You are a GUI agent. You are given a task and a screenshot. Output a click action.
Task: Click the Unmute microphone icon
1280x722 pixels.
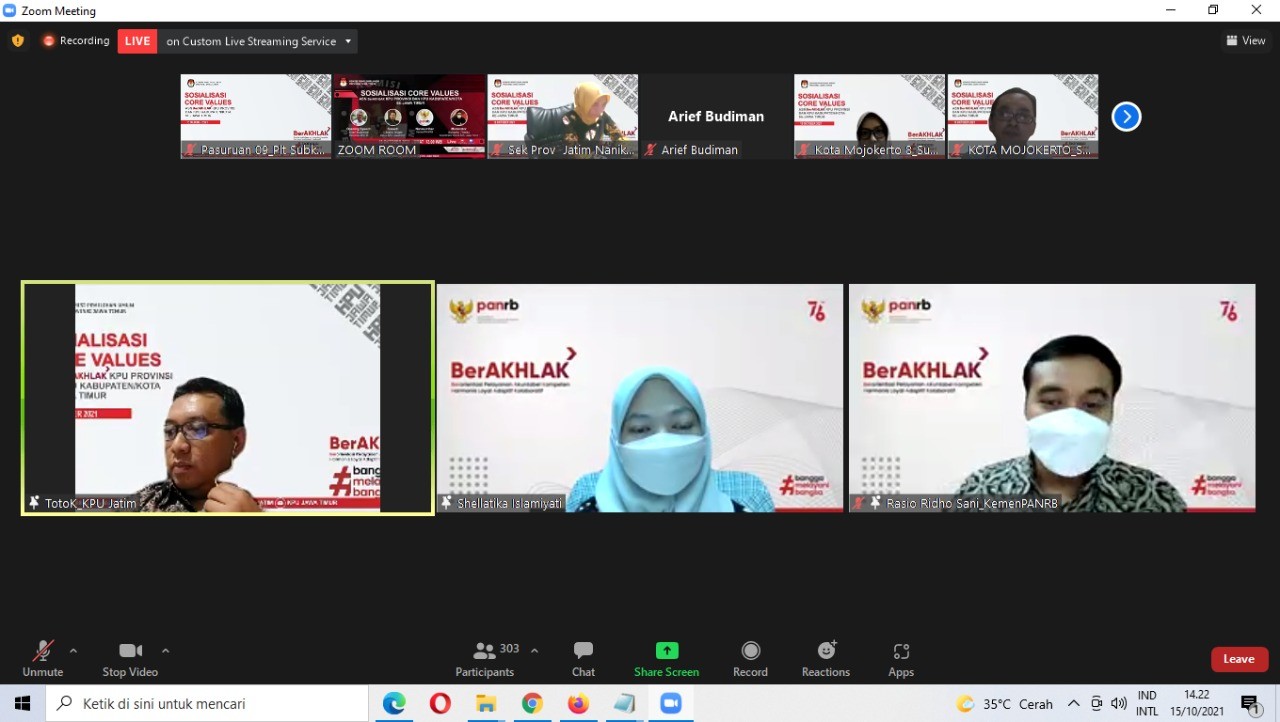tap(42, 652)
